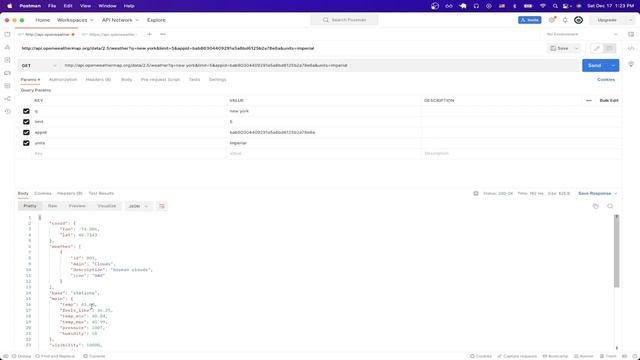
Task: Open Bootcamp in the status bar
Action: [x=555, y=356]
